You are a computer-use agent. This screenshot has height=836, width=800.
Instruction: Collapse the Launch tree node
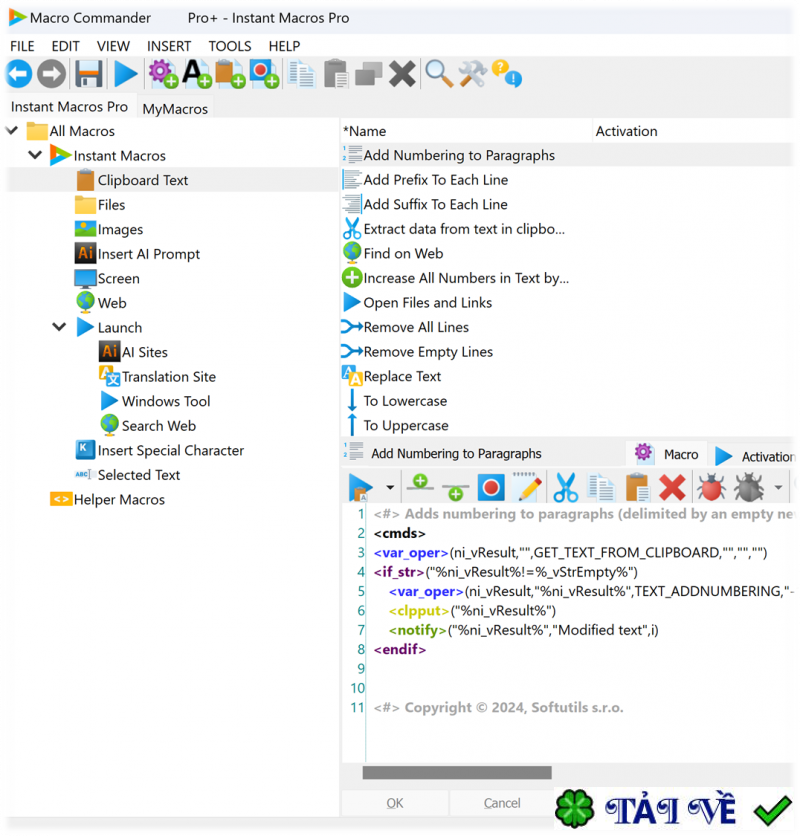pos(59,326)
